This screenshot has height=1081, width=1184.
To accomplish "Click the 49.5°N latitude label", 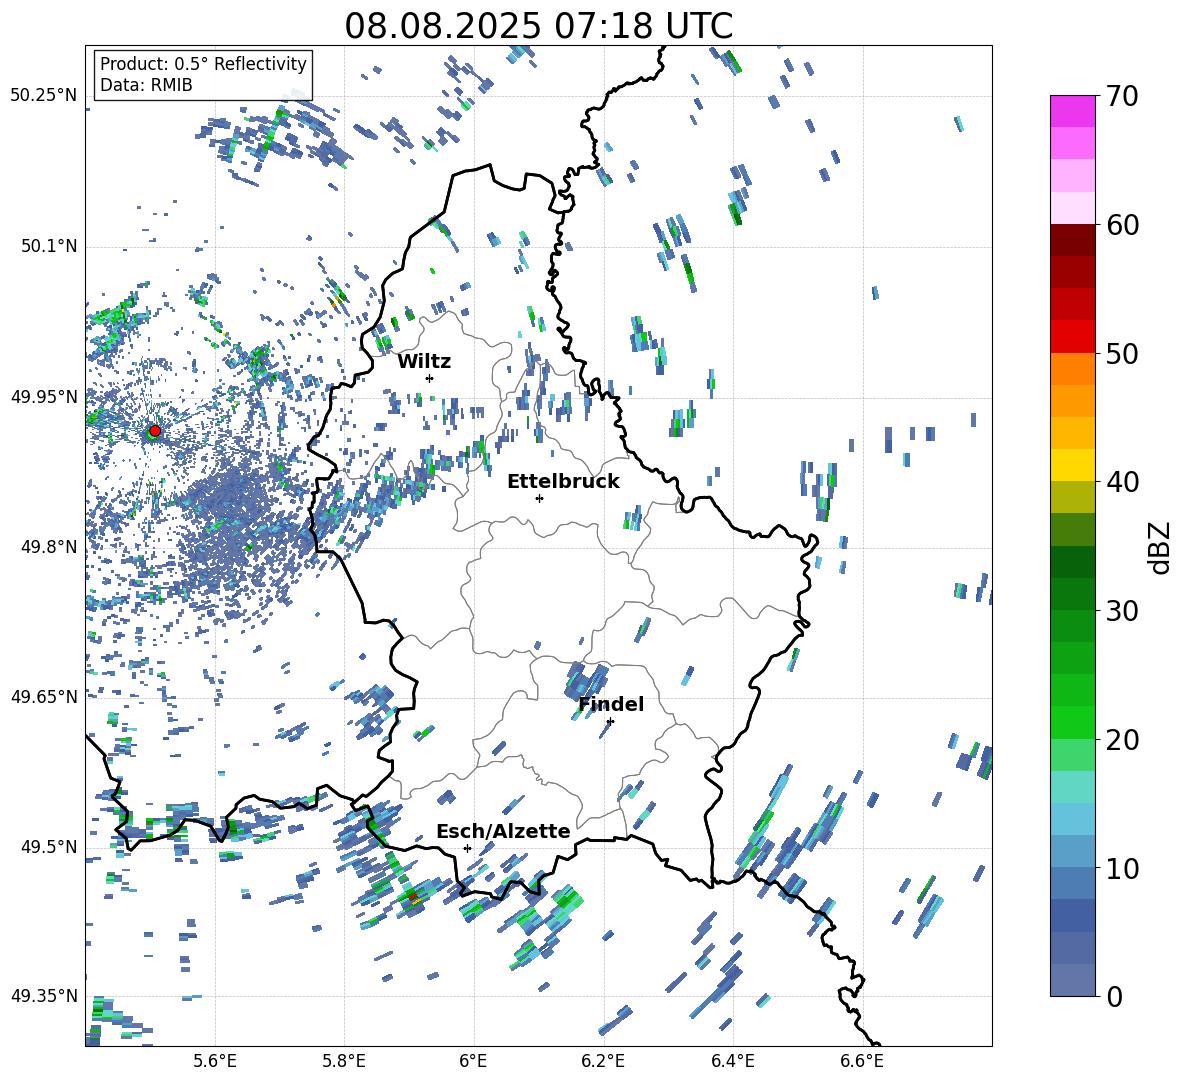I will pos(49,846).
